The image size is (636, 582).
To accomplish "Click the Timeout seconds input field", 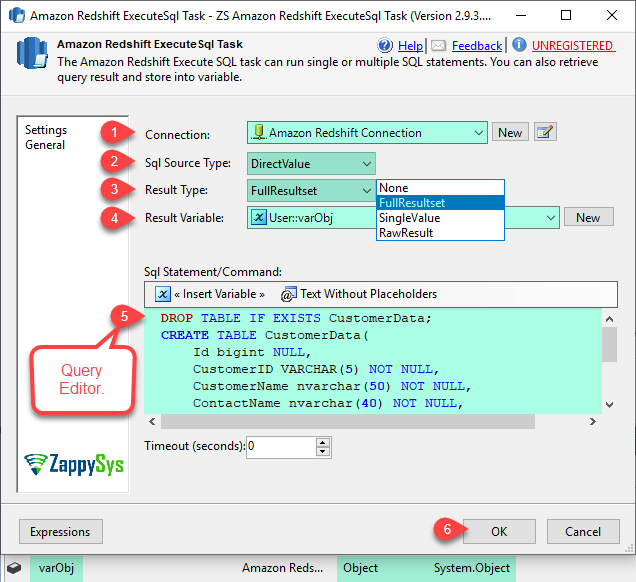I will click(280, 447).
